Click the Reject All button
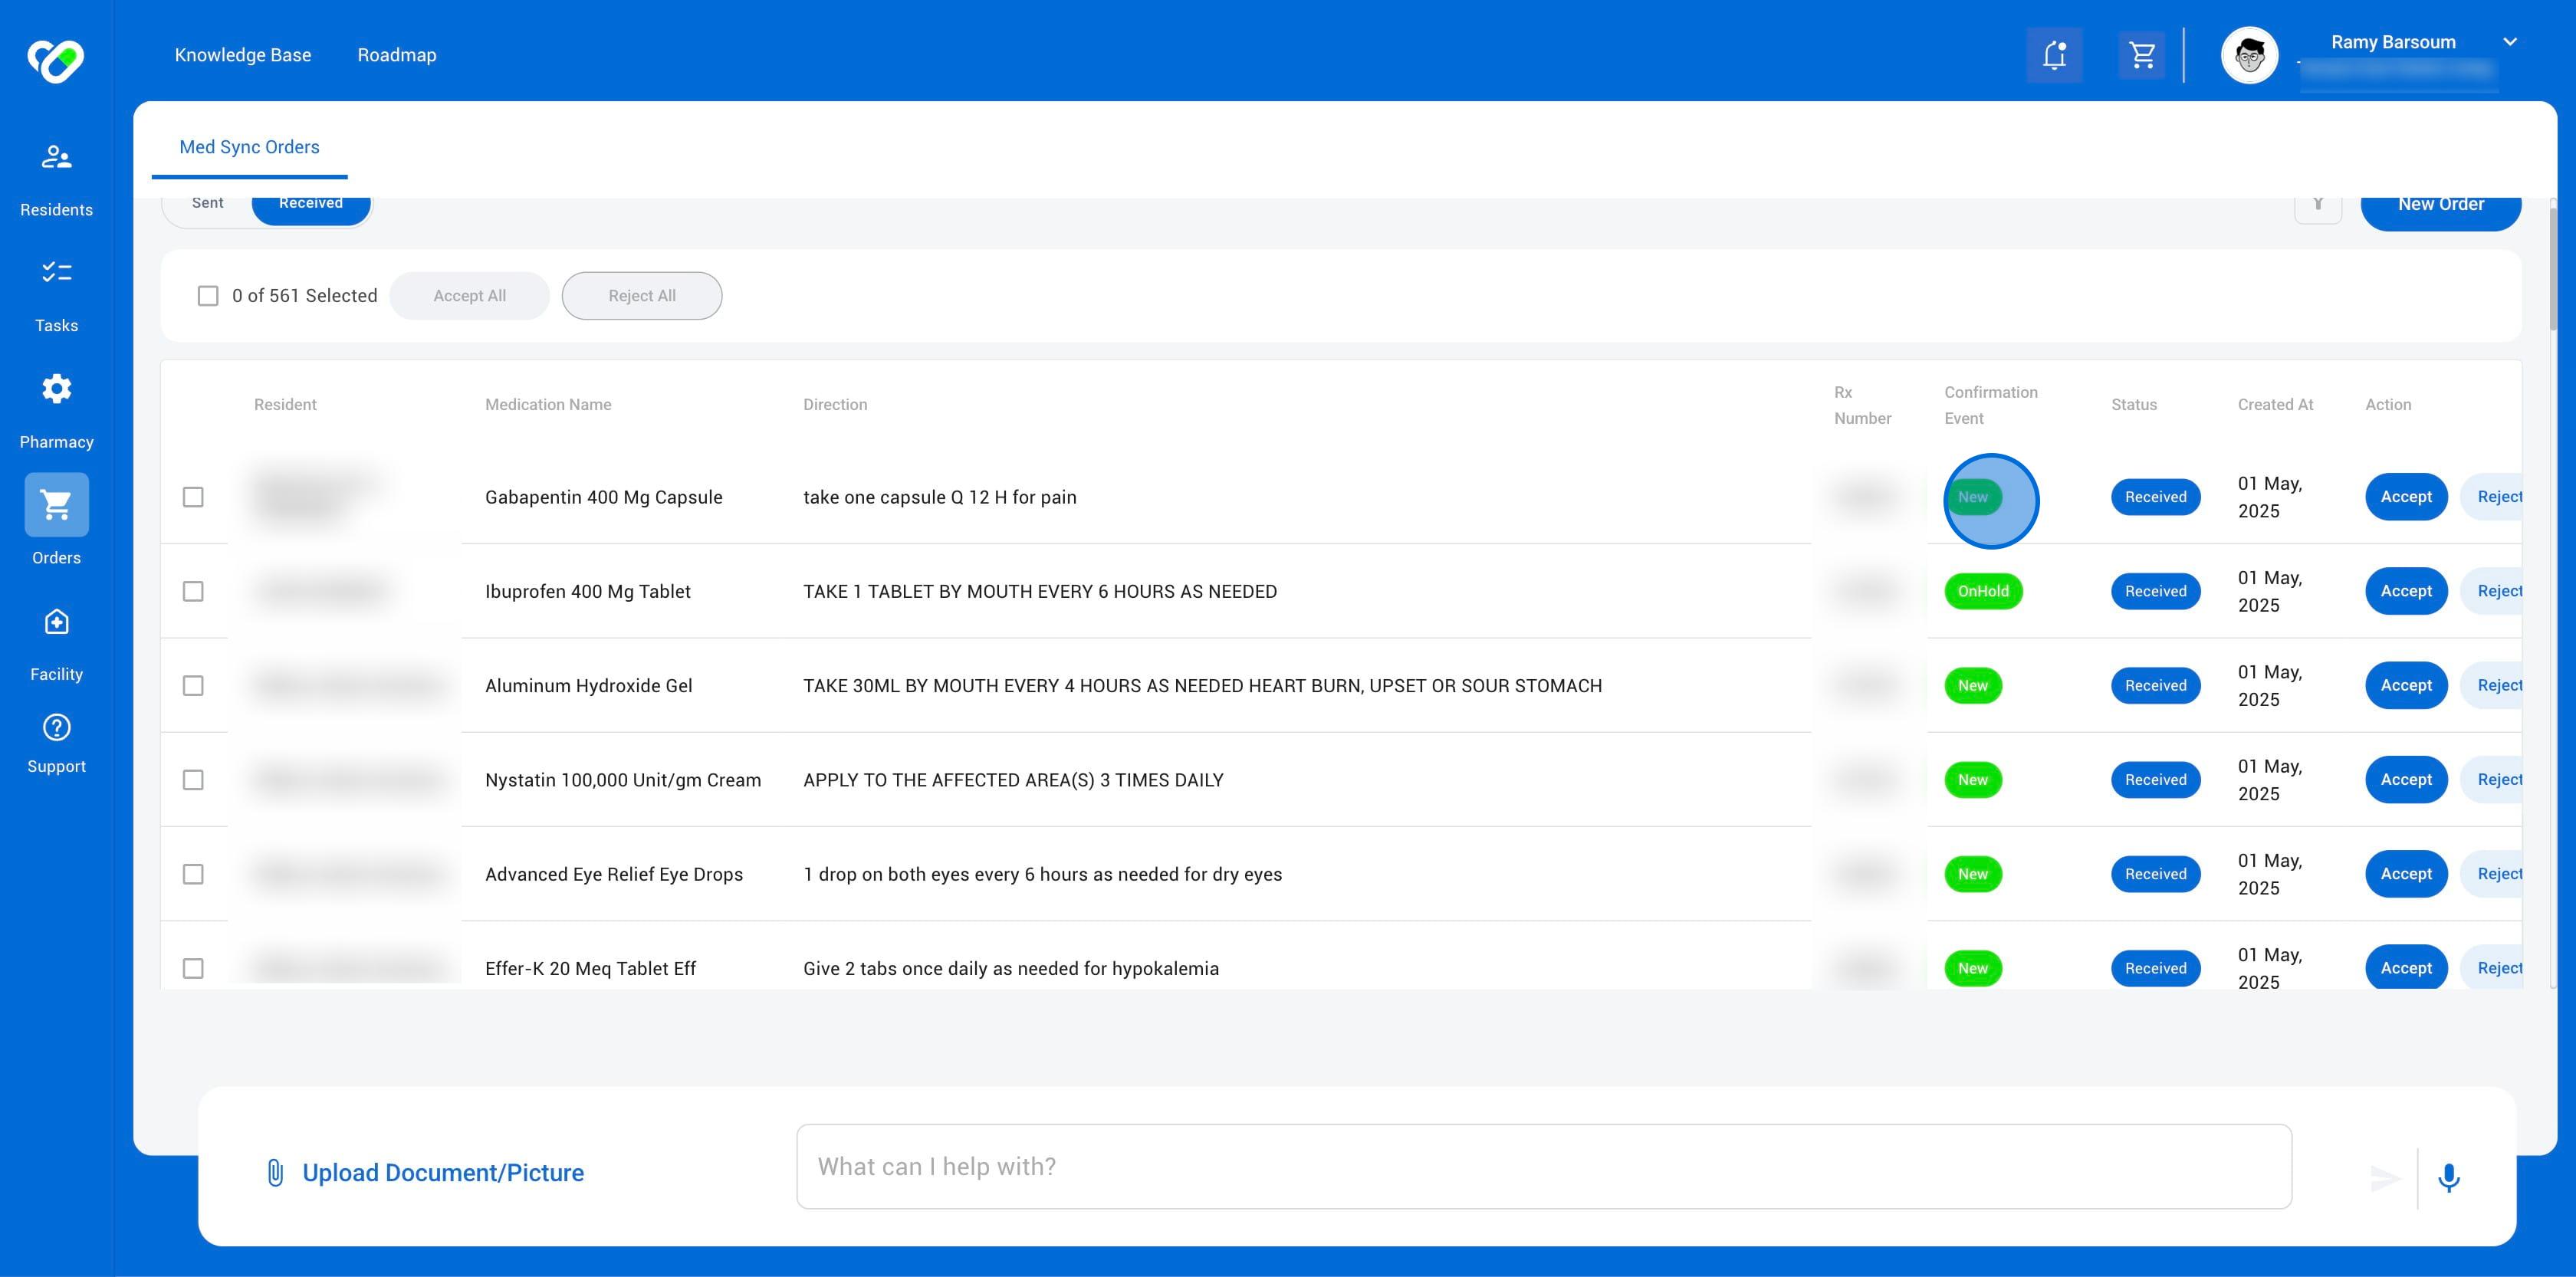This screenshot has width=2576, height=1277. 642,296
